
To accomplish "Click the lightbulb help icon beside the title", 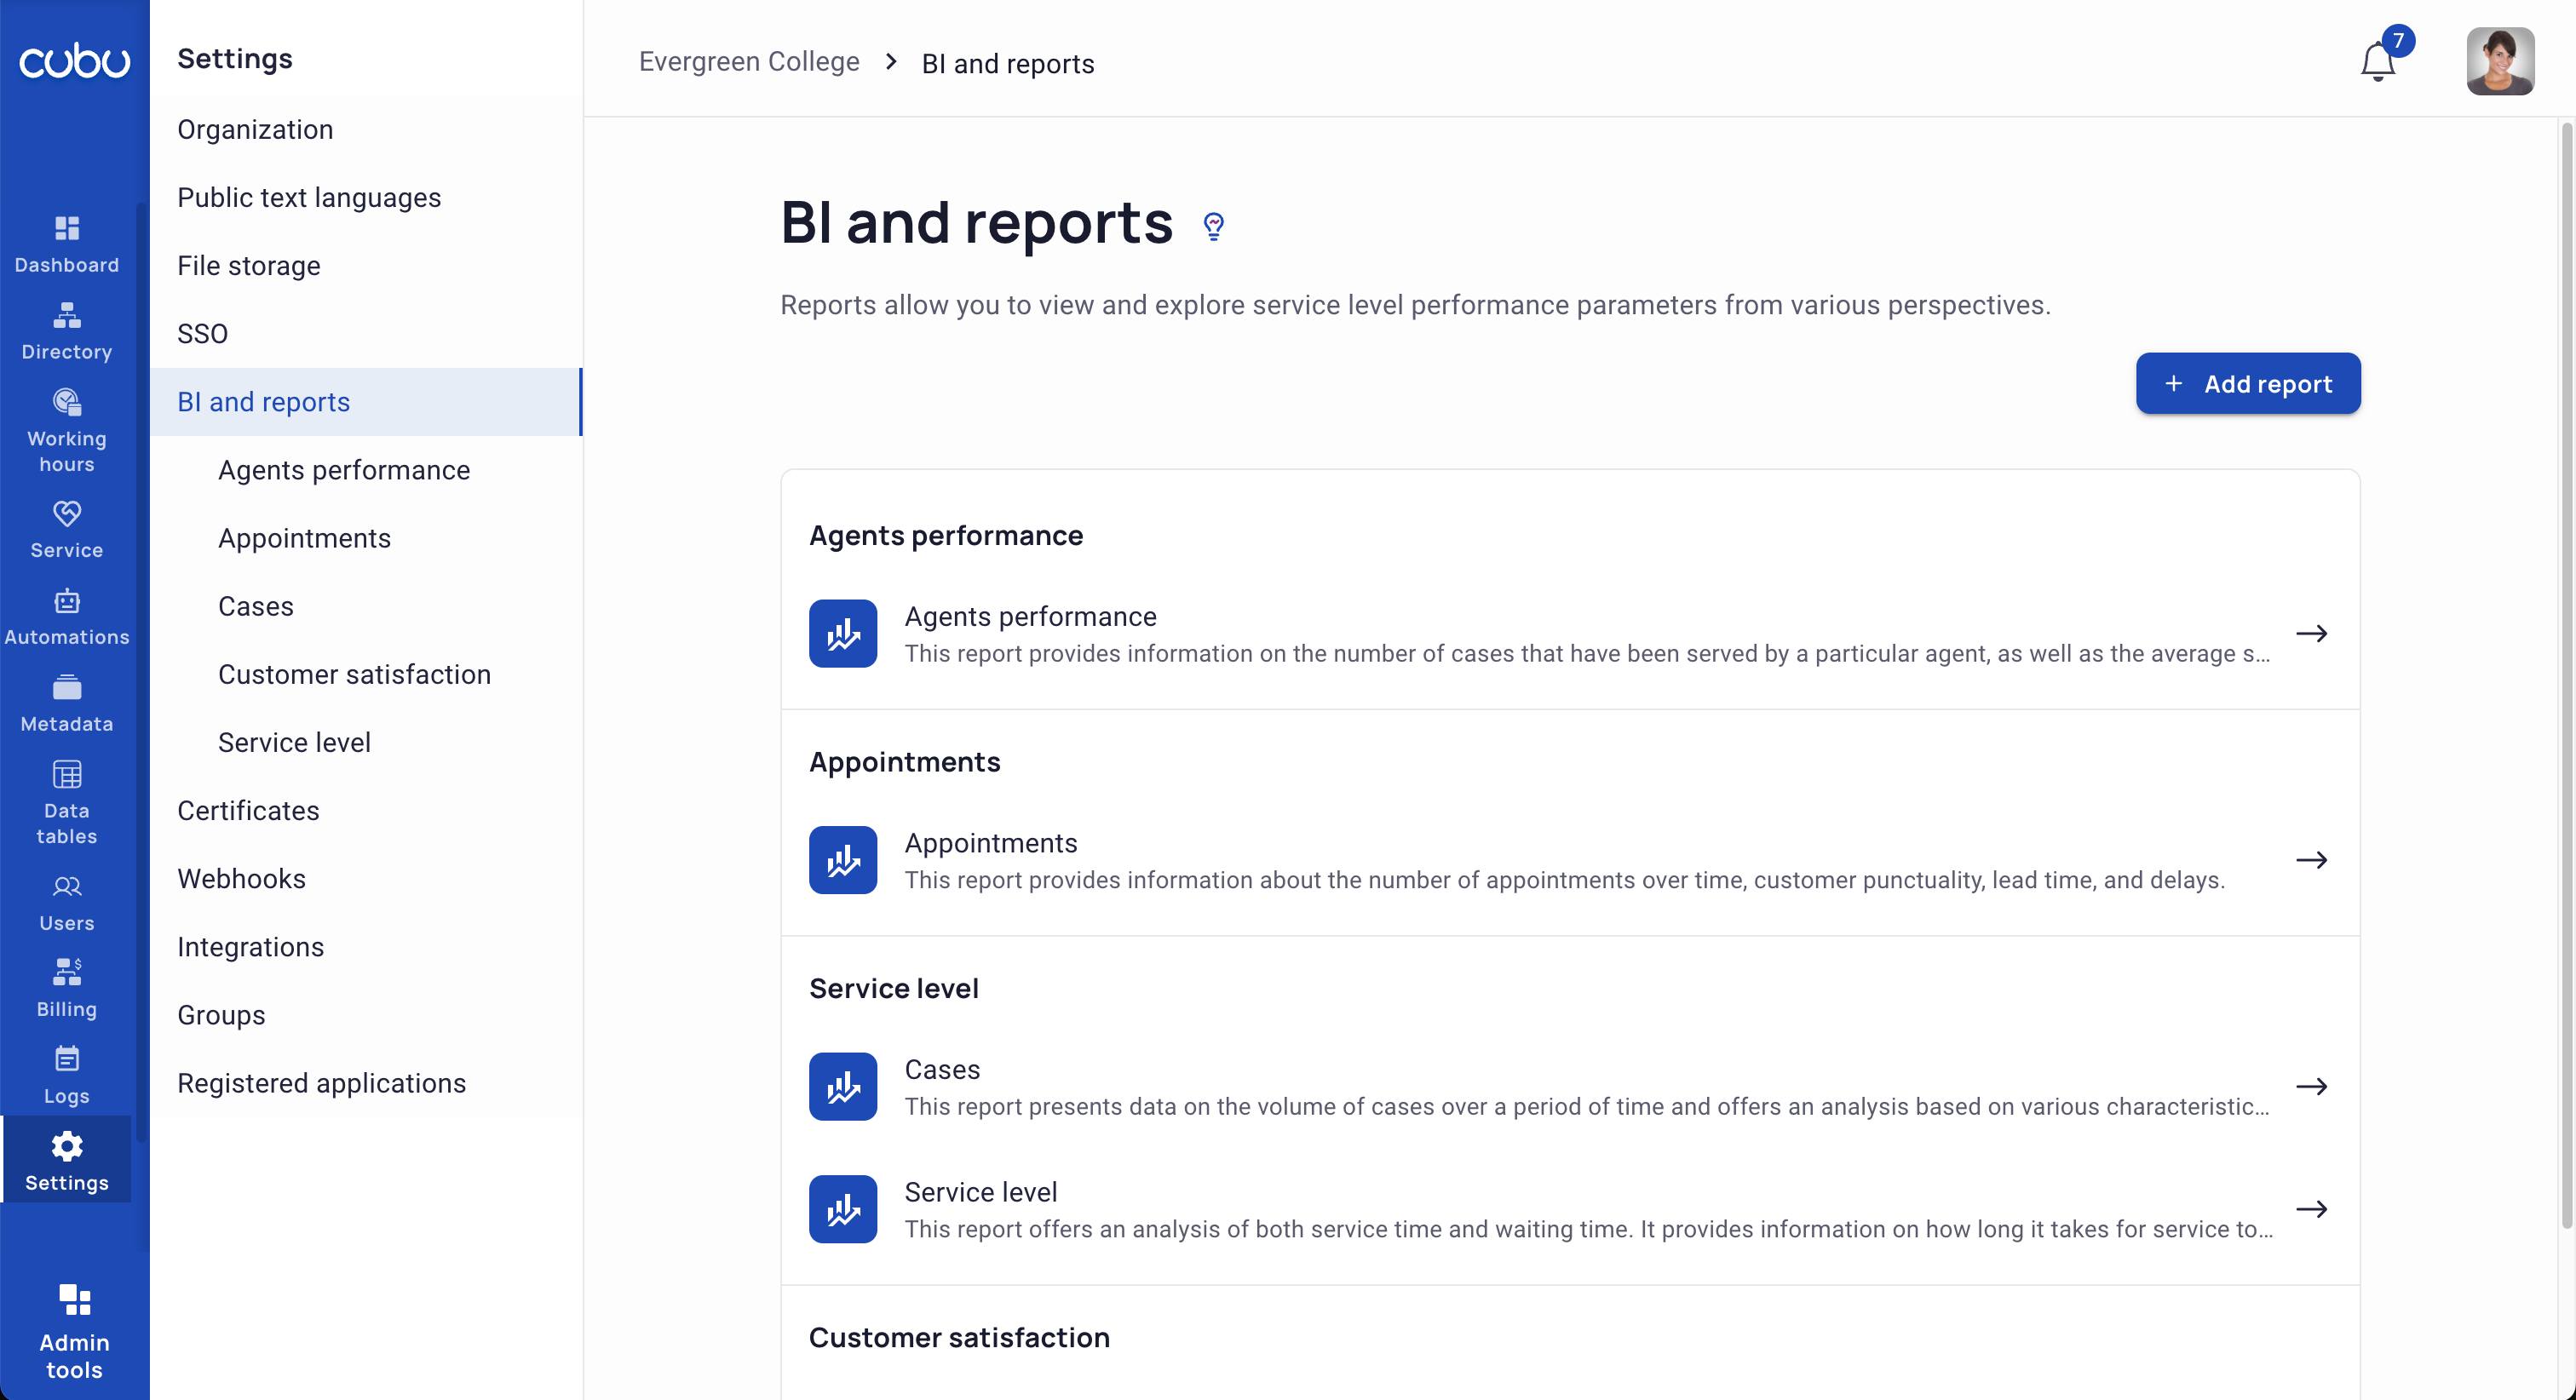I will (1214, 226).
